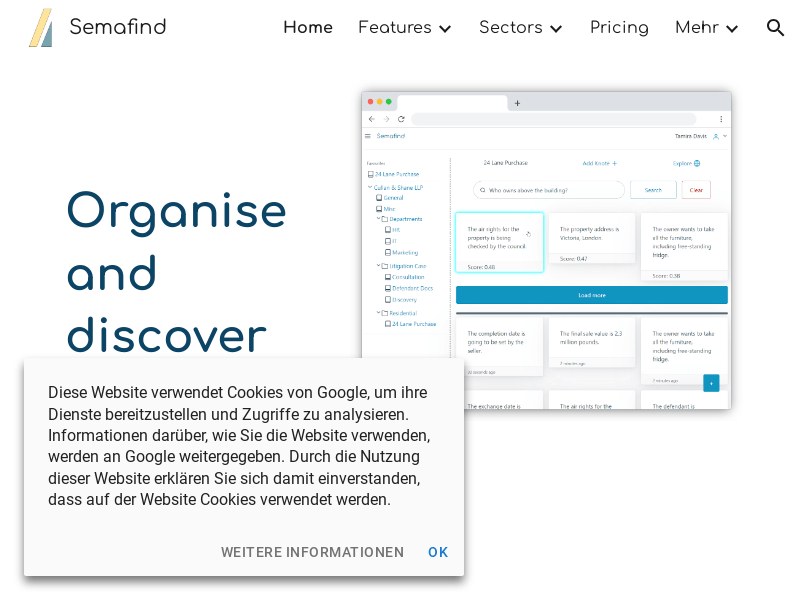Select Defendant Docs in the sidebar tree
This screenshot has width=800, height=600.
(x=412, y=288)
